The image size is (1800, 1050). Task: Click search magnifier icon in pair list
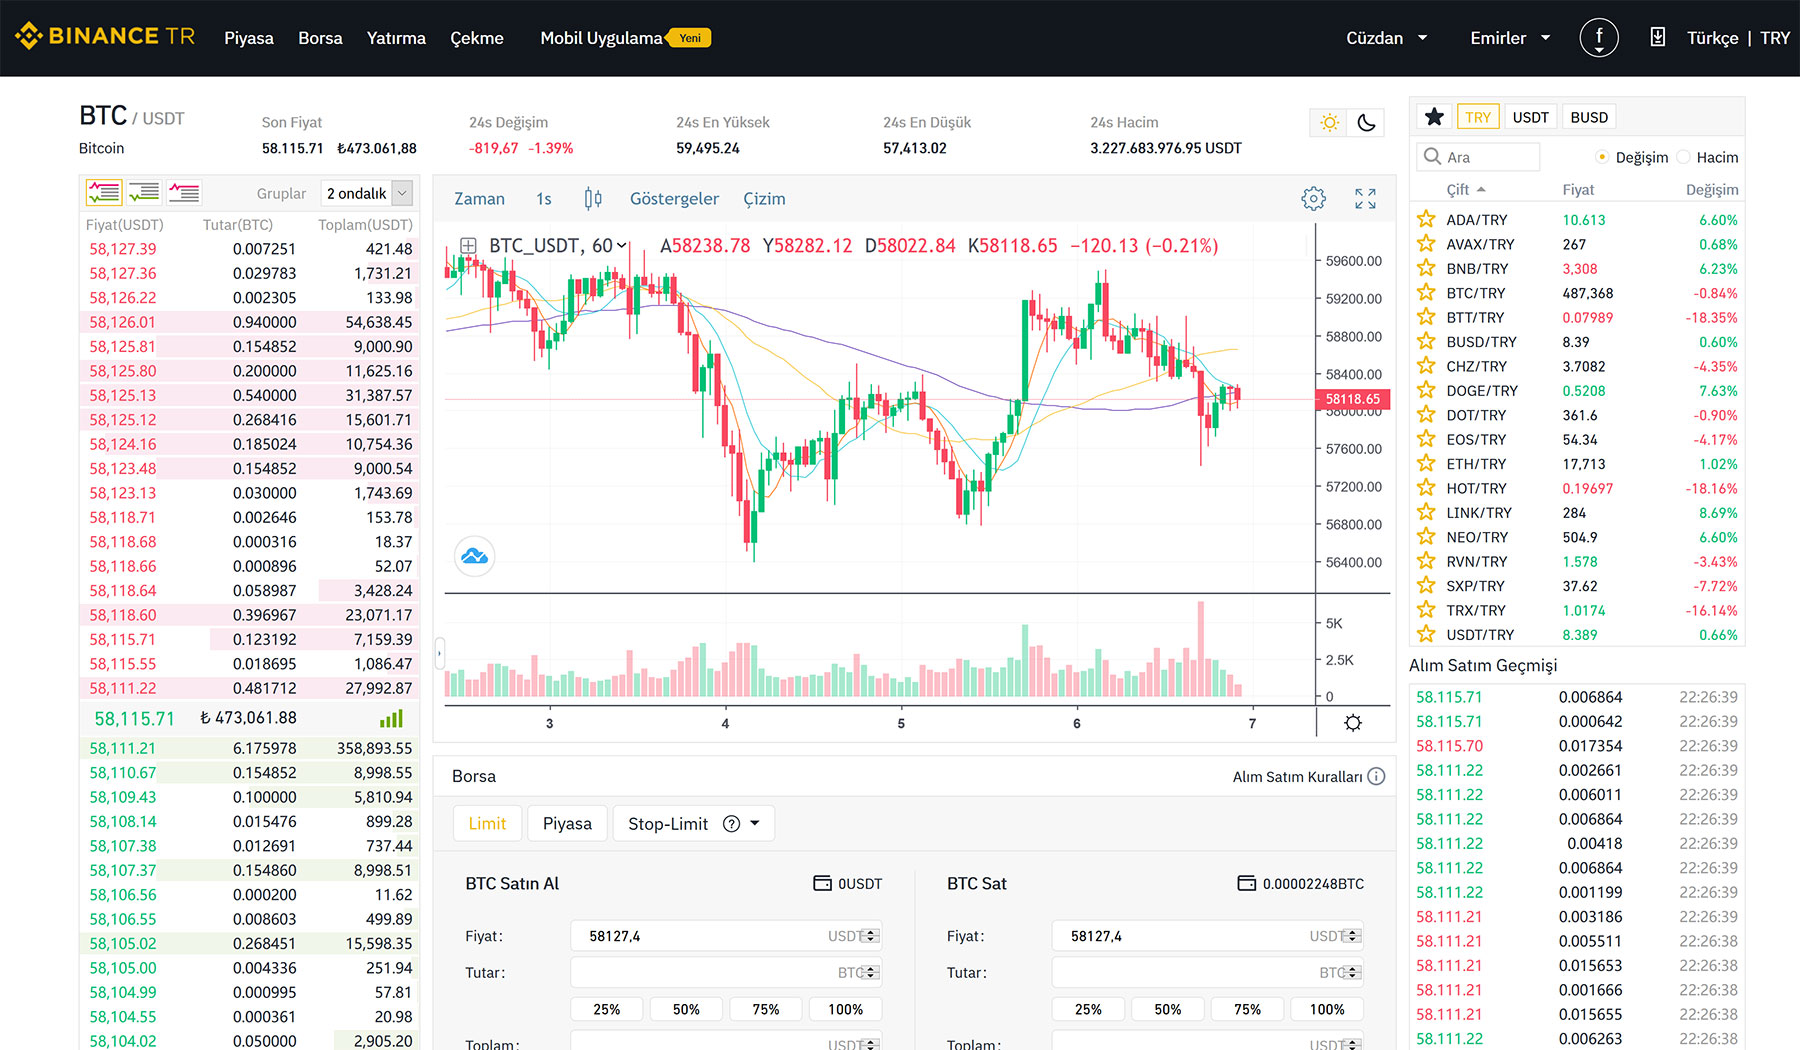[x=1432, y=157]
